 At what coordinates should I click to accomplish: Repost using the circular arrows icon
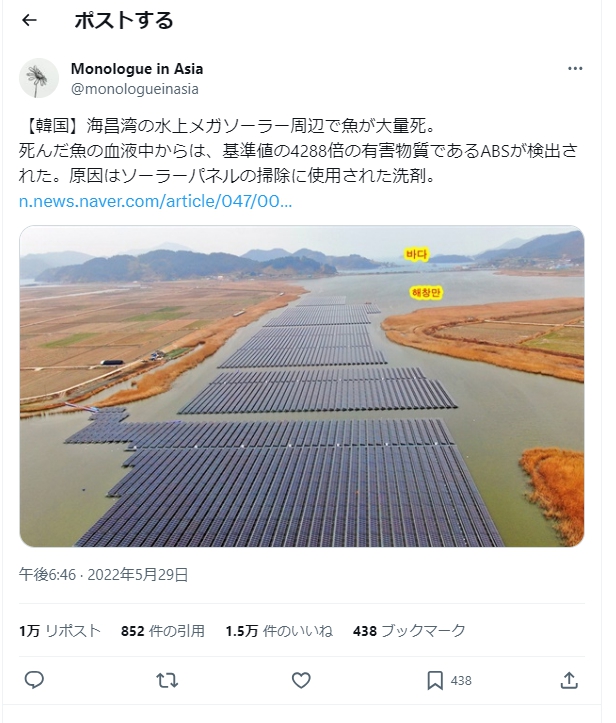(168, 680)
